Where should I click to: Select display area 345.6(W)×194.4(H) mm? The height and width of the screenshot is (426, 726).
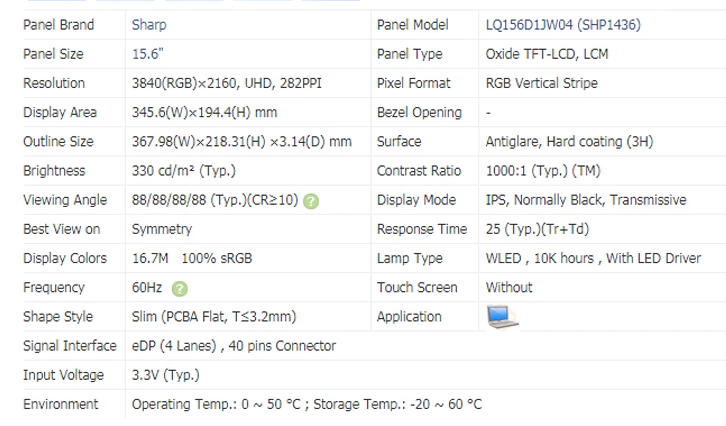coord(205,112)
